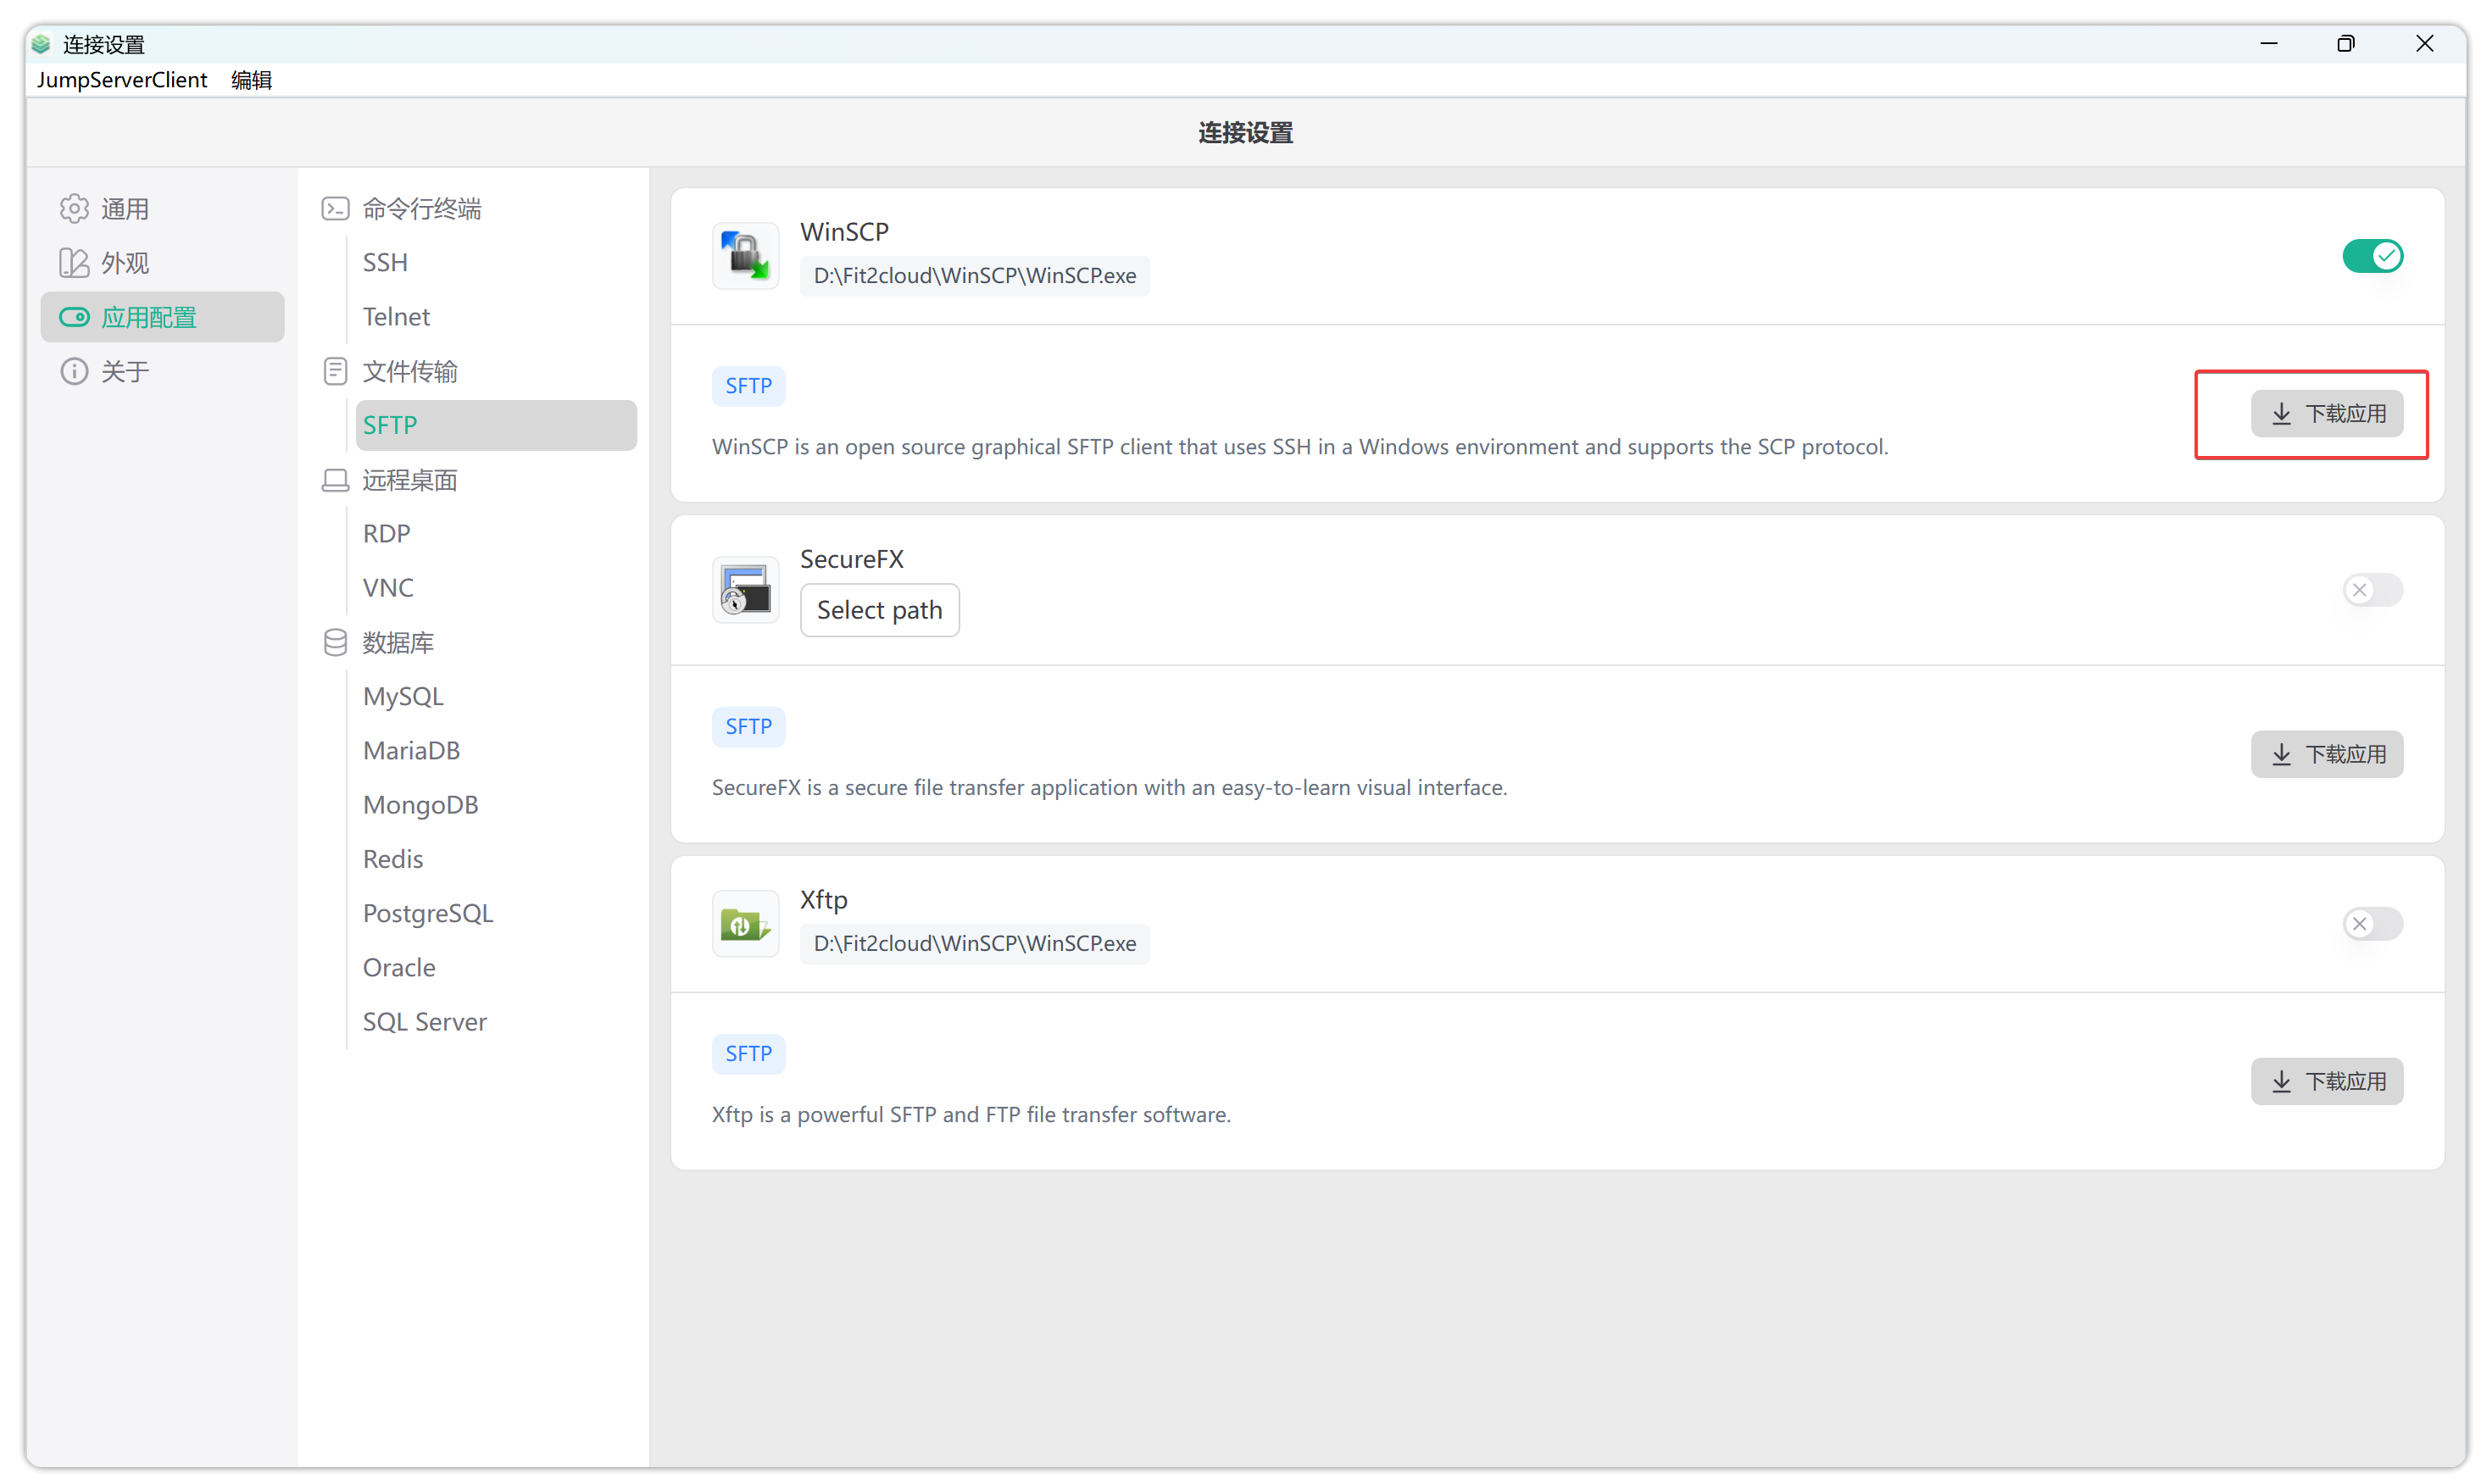Click the 命令行终端 terminal icon
The height and width of the screenshot is (1484, 2492).
[335, 208]
